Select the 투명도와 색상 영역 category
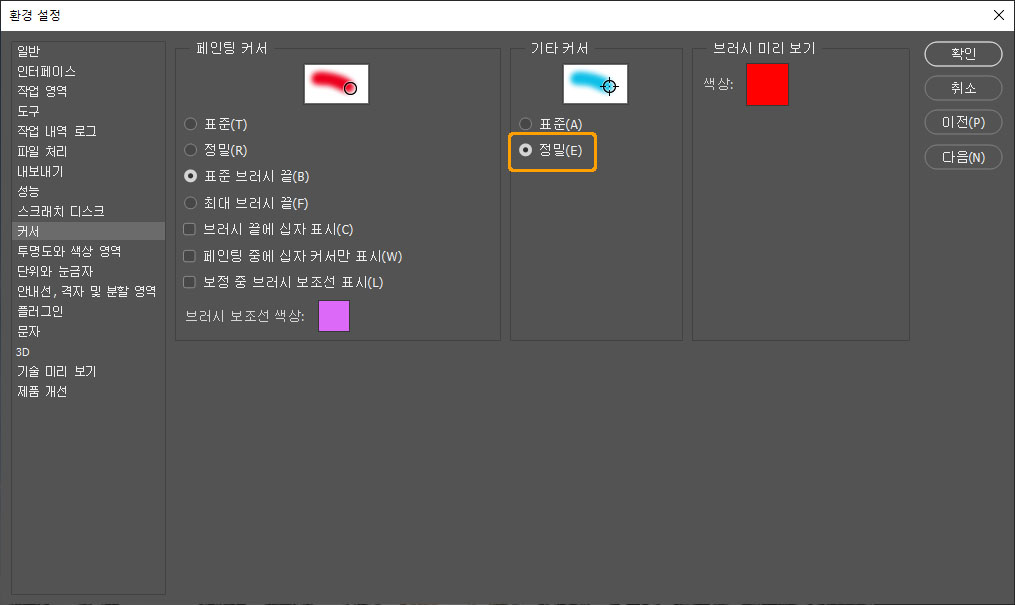 point(69,251)
